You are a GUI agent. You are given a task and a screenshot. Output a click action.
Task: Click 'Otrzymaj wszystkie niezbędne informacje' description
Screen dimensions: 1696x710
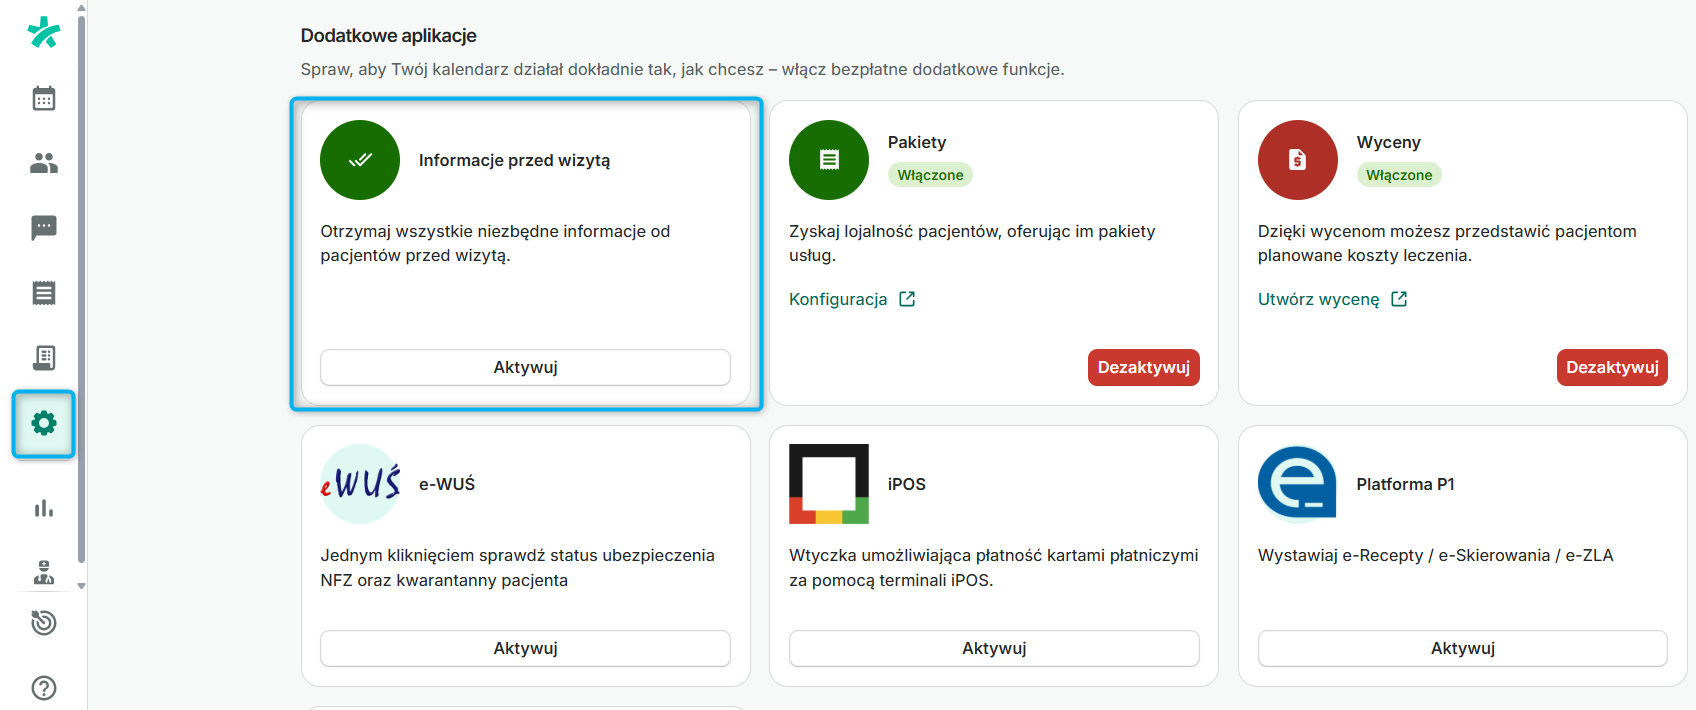[x=495, y=243]
